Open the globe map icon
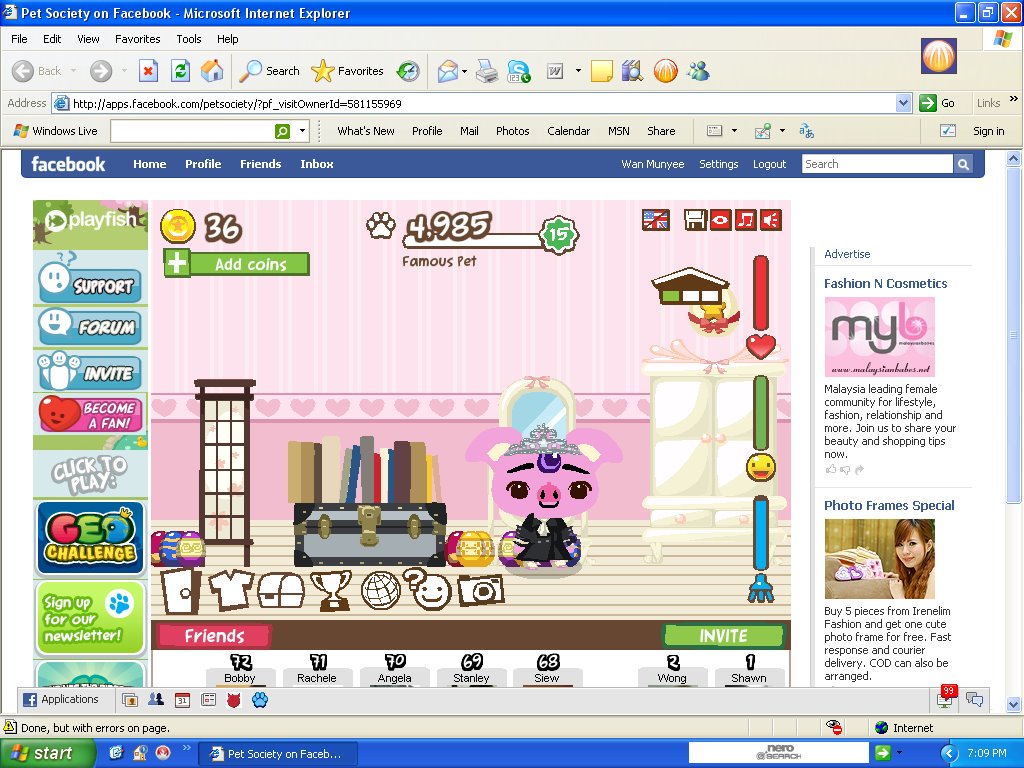This screenshot has height=768, width=1024. tap(381, 590)
